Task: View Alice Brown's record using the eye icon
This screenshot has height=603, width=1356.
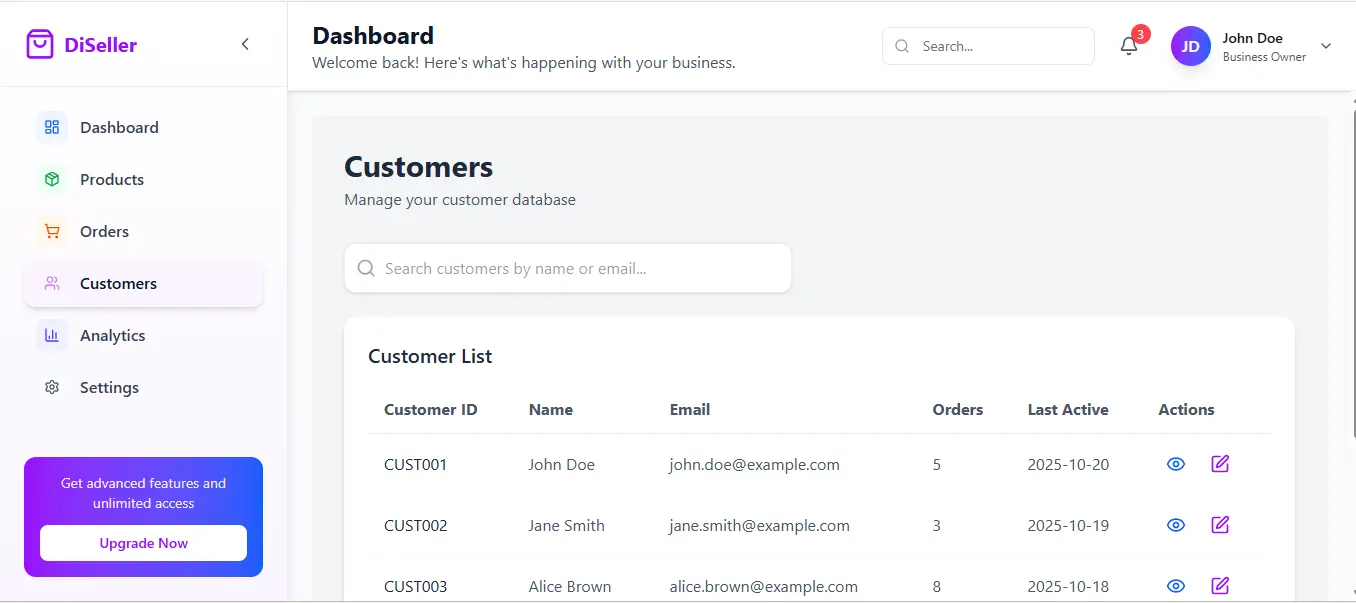Action: [x=1176, y=586]
